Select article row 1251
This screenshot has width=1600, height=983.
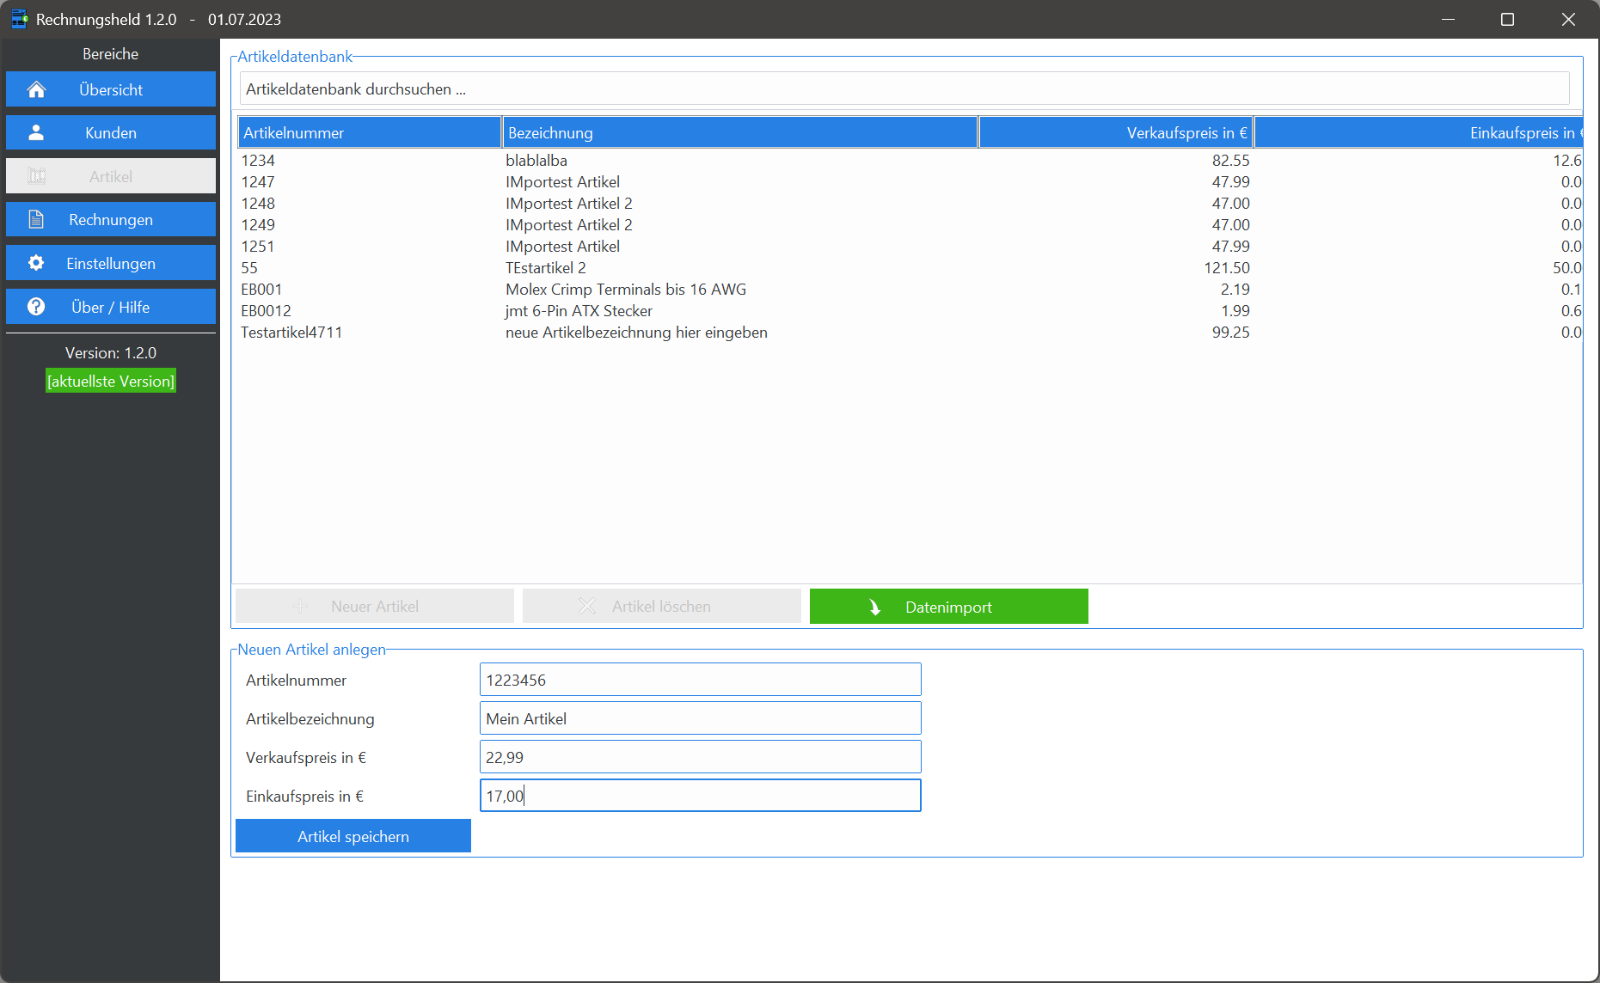click(910, 246)
